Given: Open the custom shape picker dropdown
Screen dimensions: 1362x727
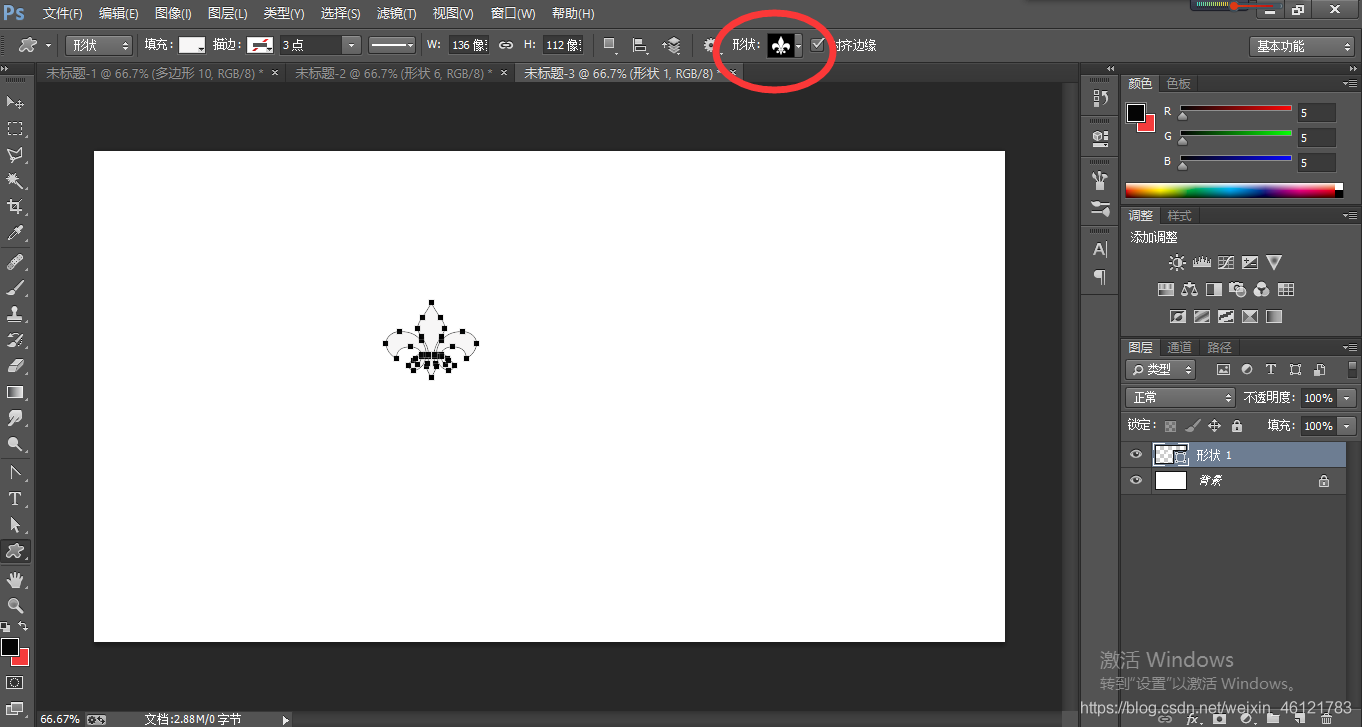Looking at the screenshot, I should click(798, 46).
